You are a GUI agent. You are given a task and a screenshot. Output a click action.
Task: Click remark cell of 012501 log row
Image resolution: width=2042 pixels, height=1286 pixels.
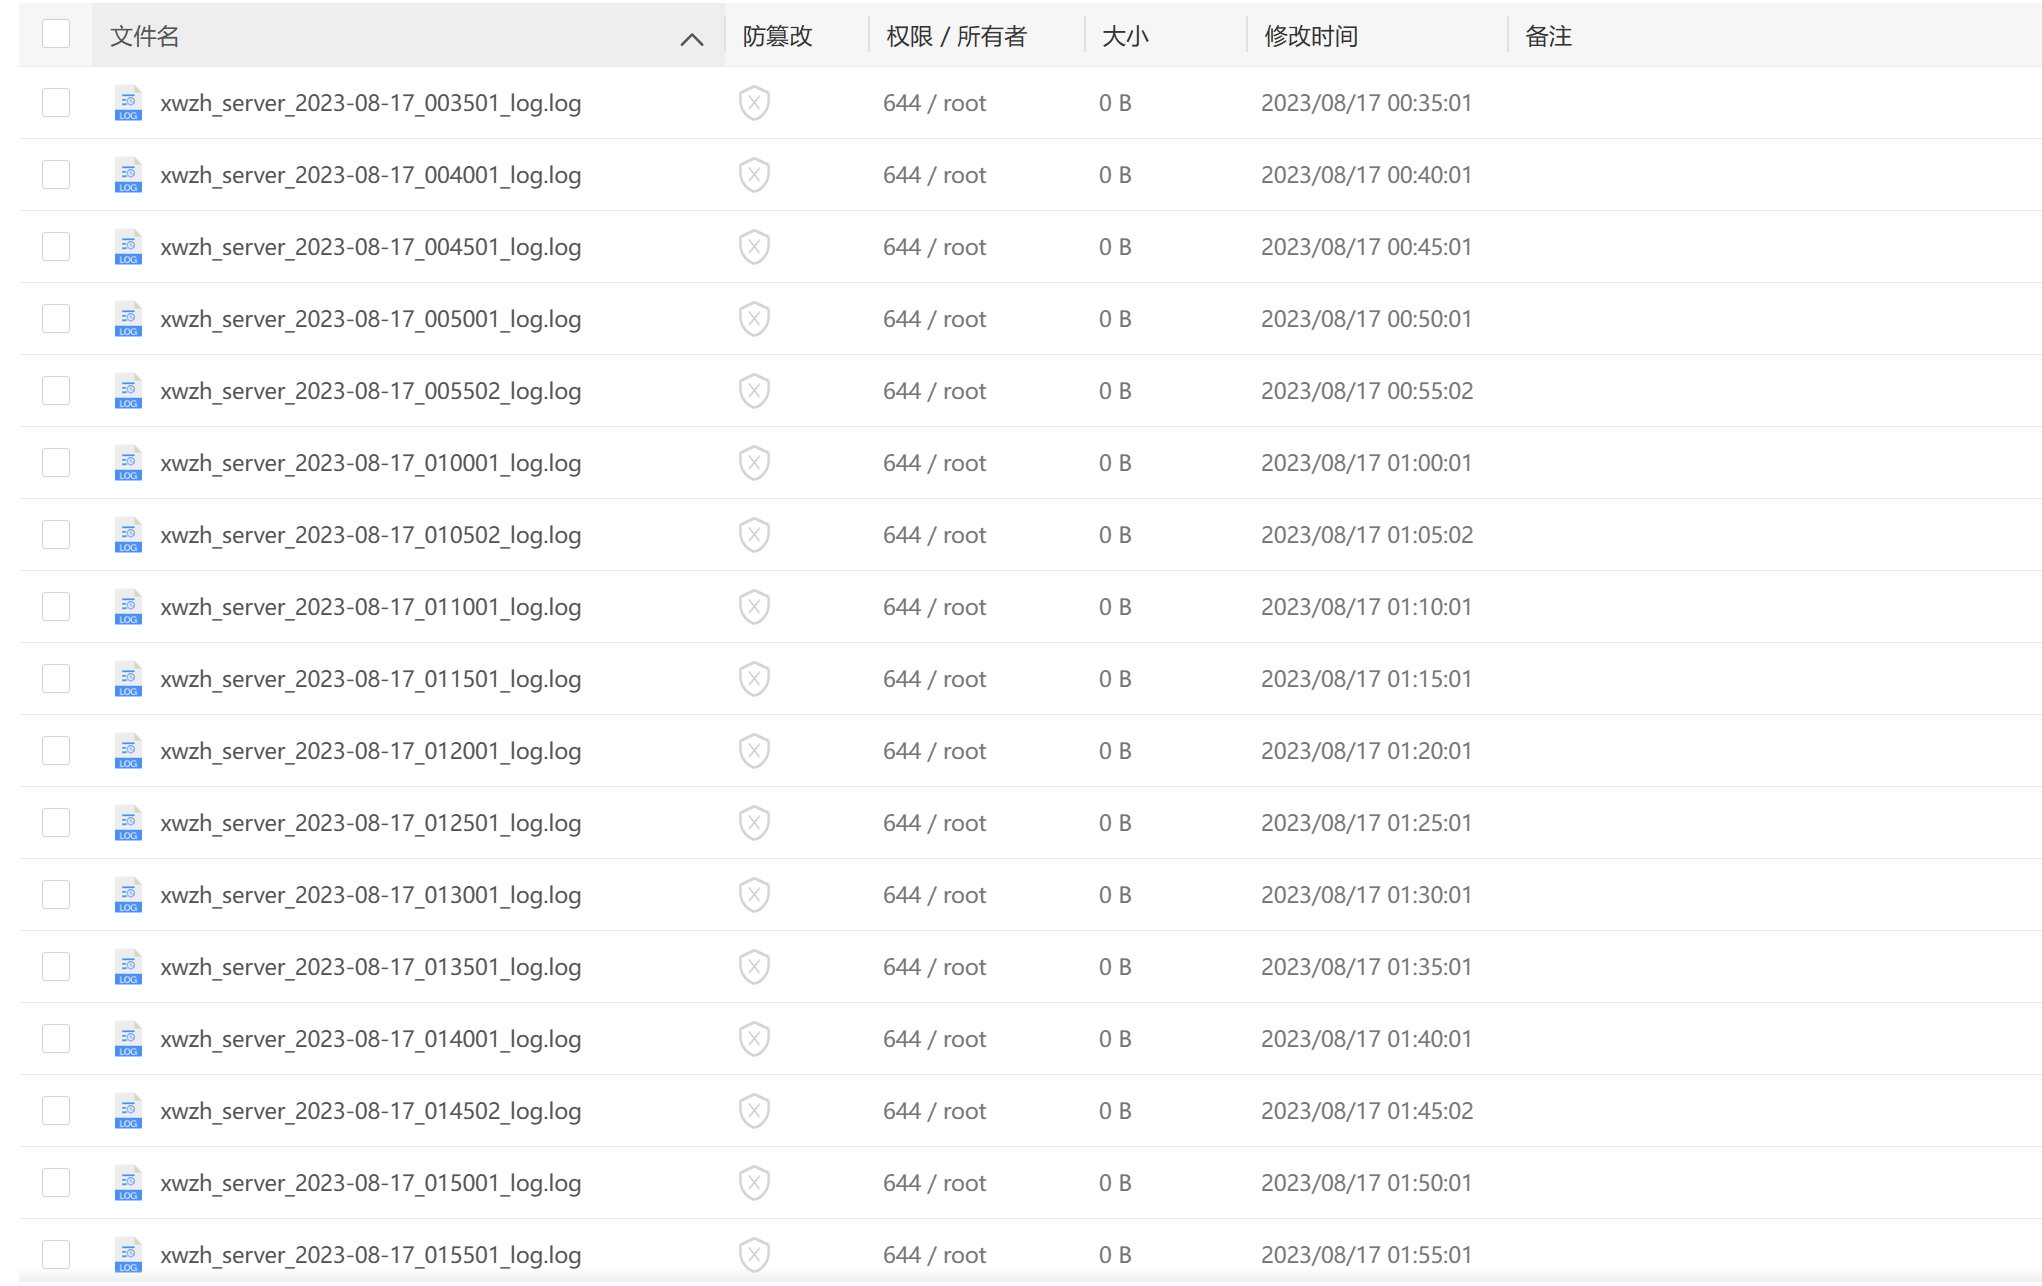coord(1774,823)
